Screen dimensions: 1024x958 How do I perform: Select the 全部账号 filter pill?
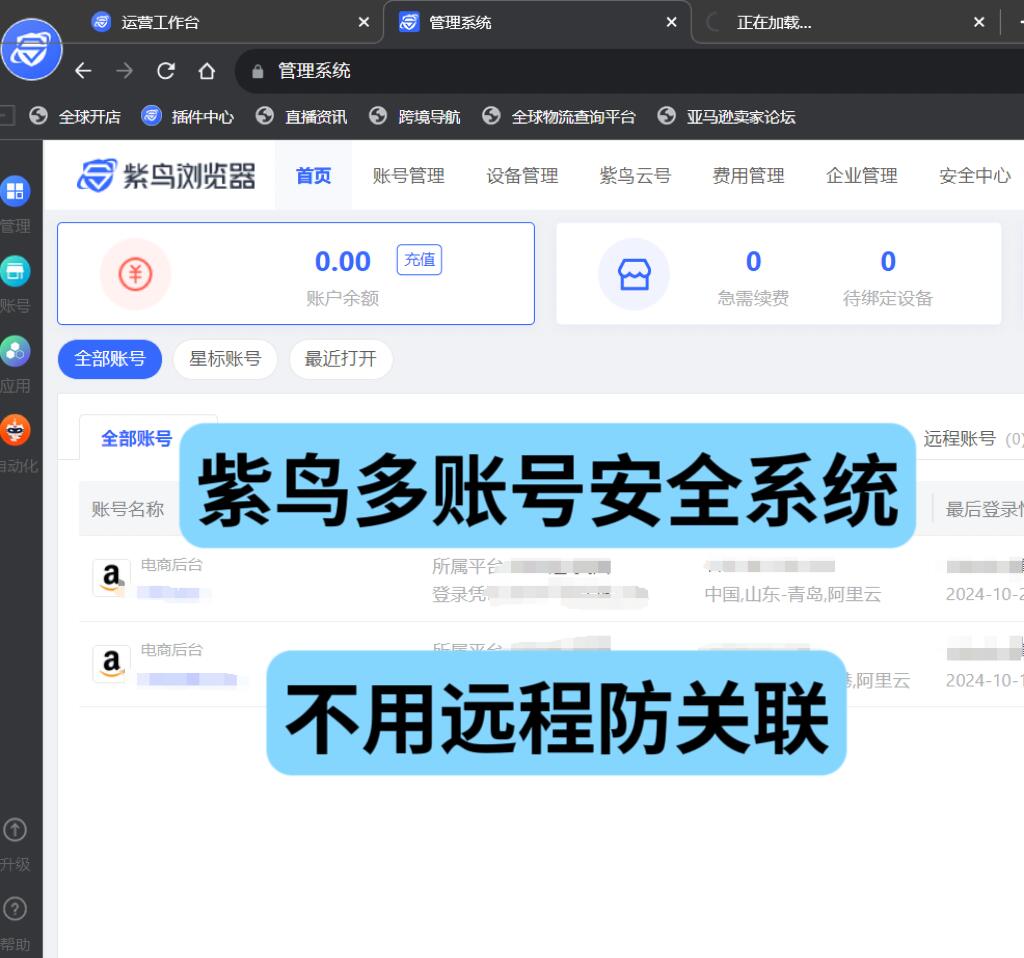pos(110,359)
